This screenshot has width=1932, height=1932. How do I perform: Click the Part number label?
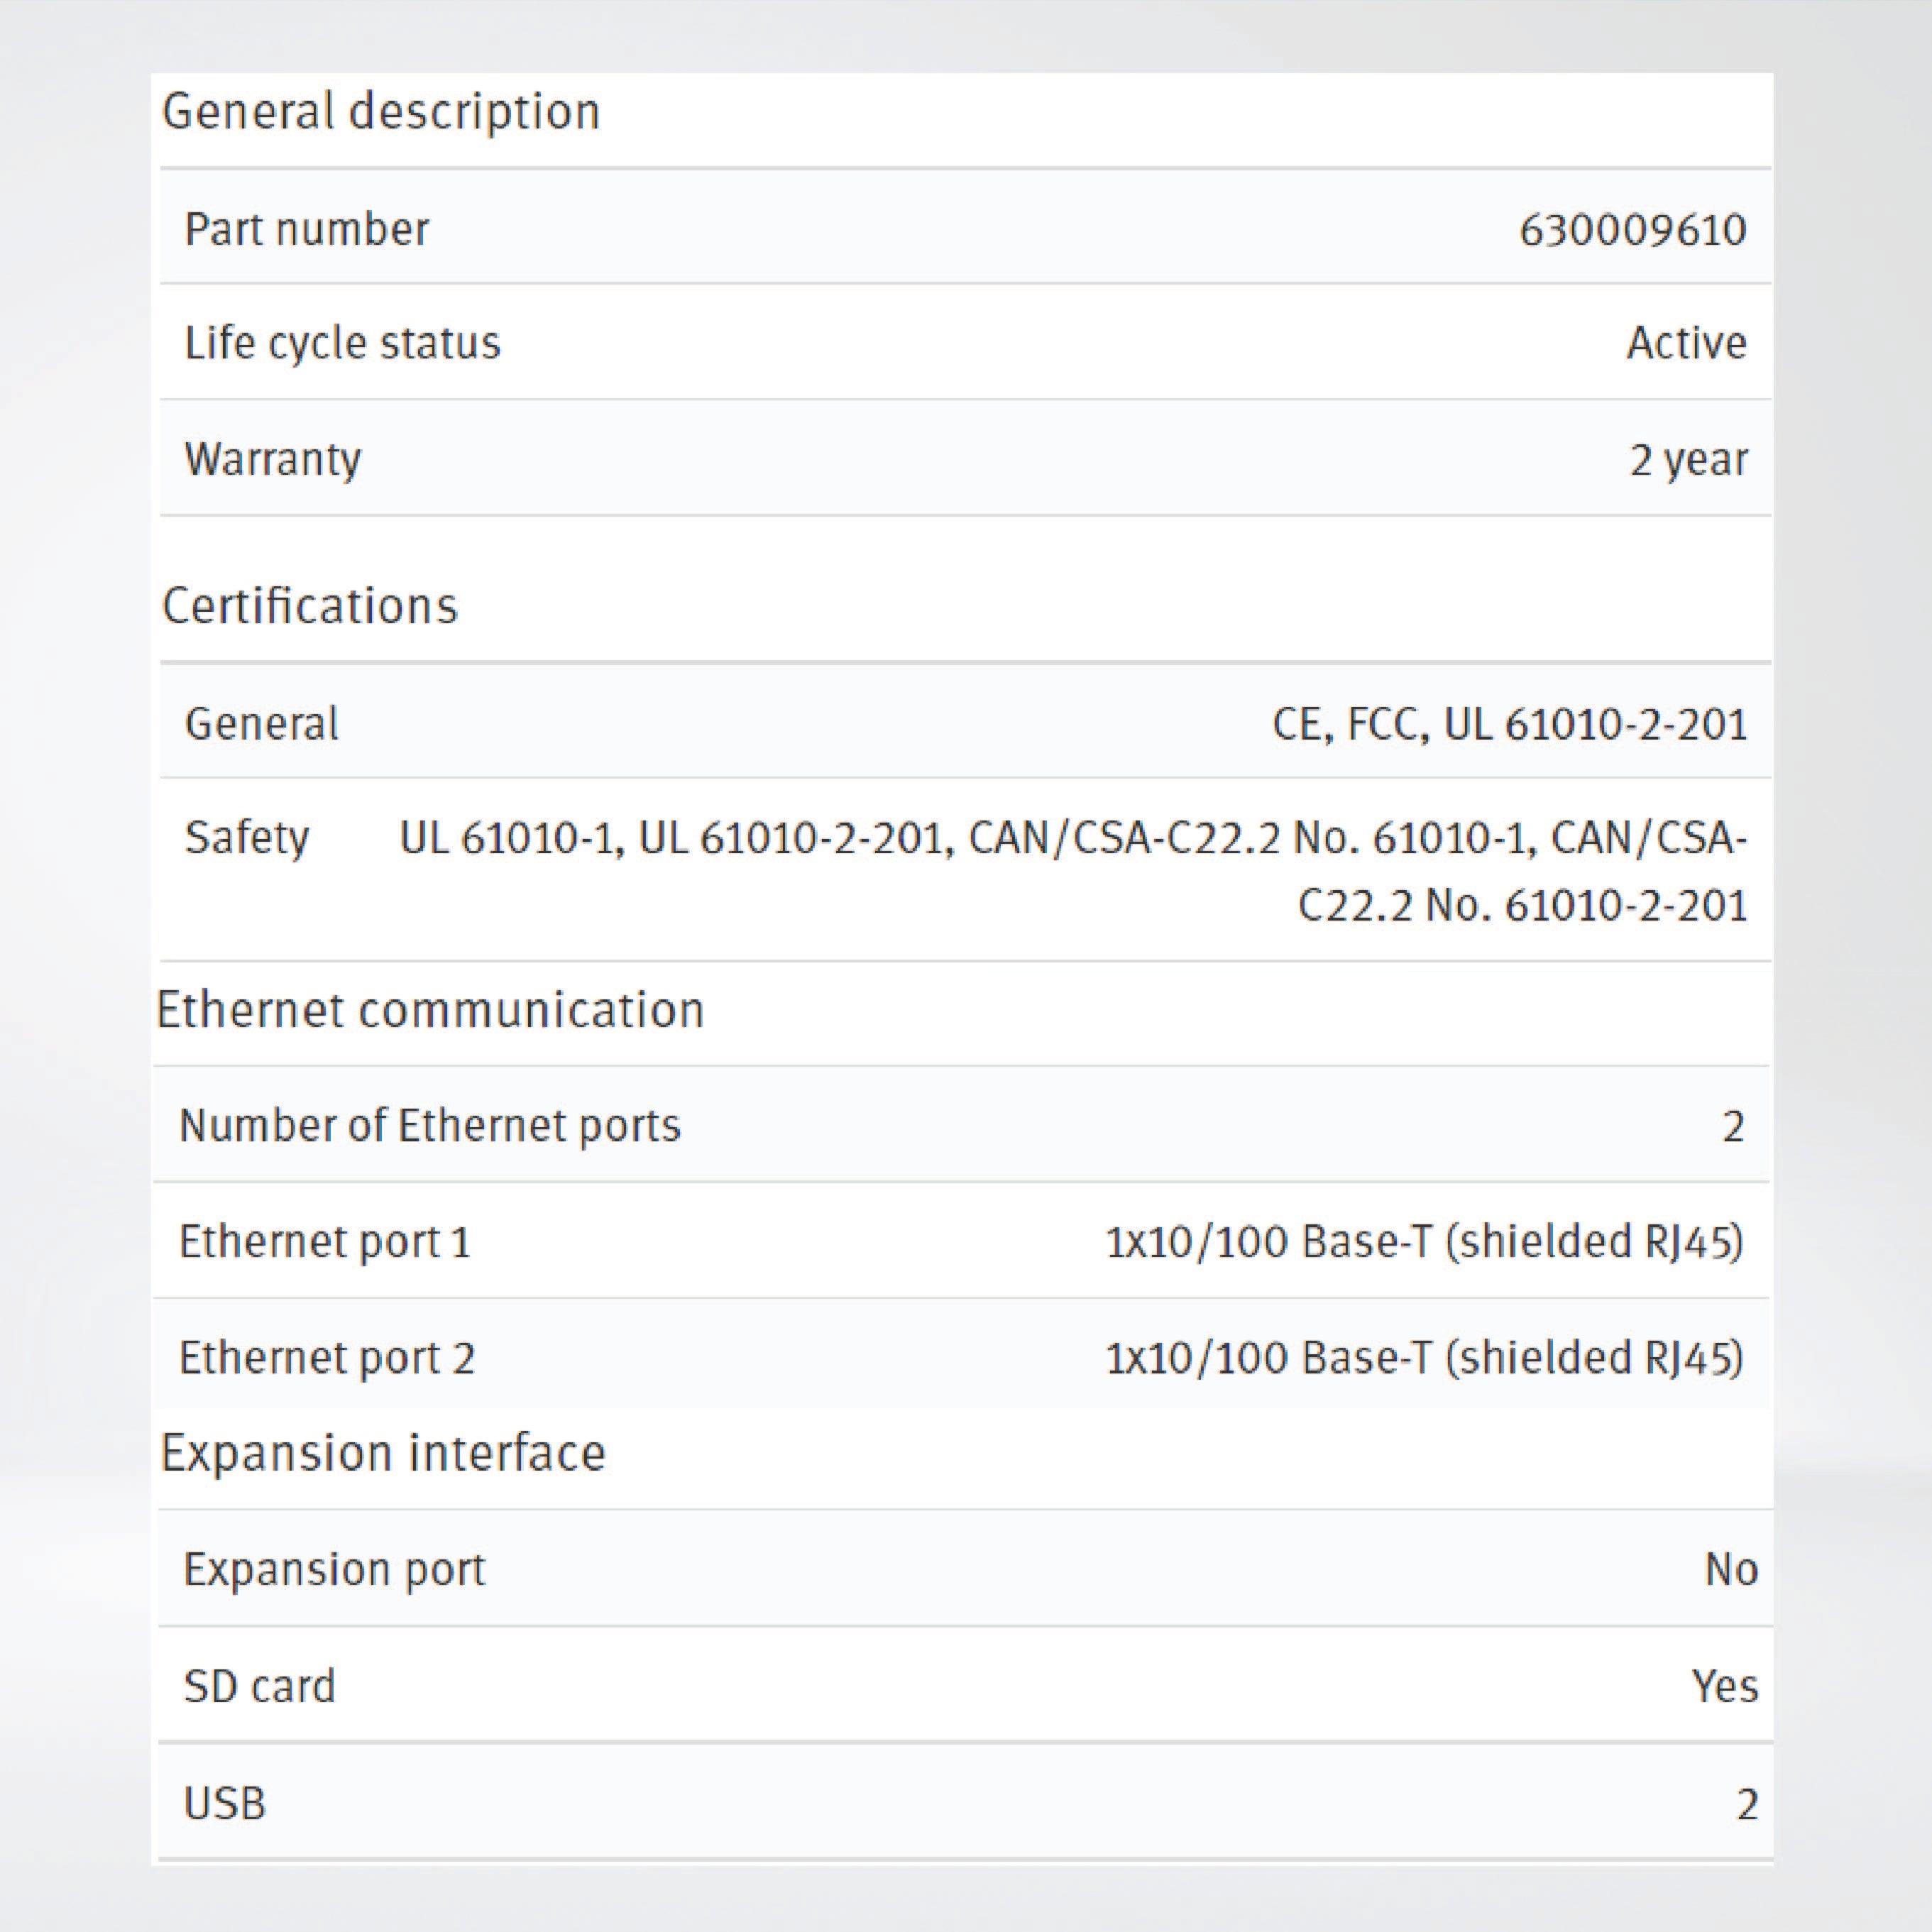click(x=306, y=229)
